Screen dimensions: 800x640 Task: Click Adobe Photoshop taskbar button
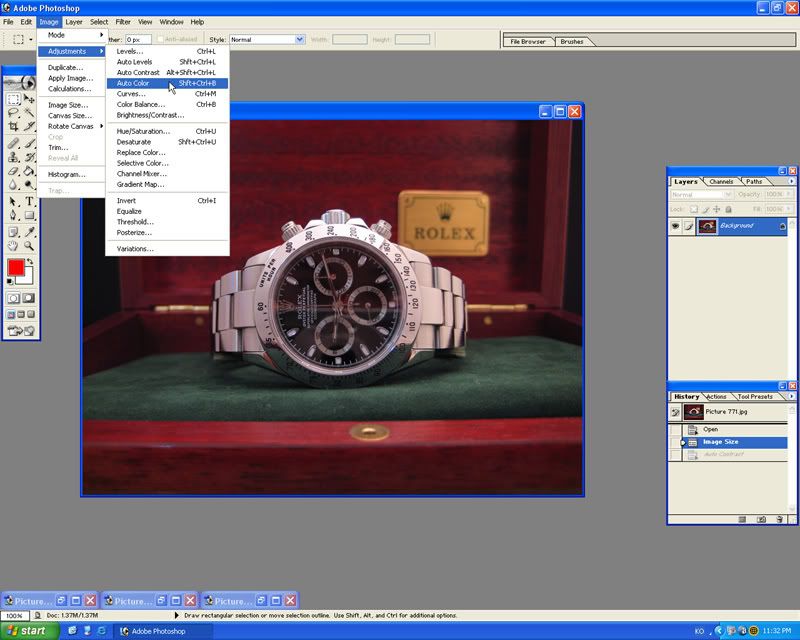[161, 631]
